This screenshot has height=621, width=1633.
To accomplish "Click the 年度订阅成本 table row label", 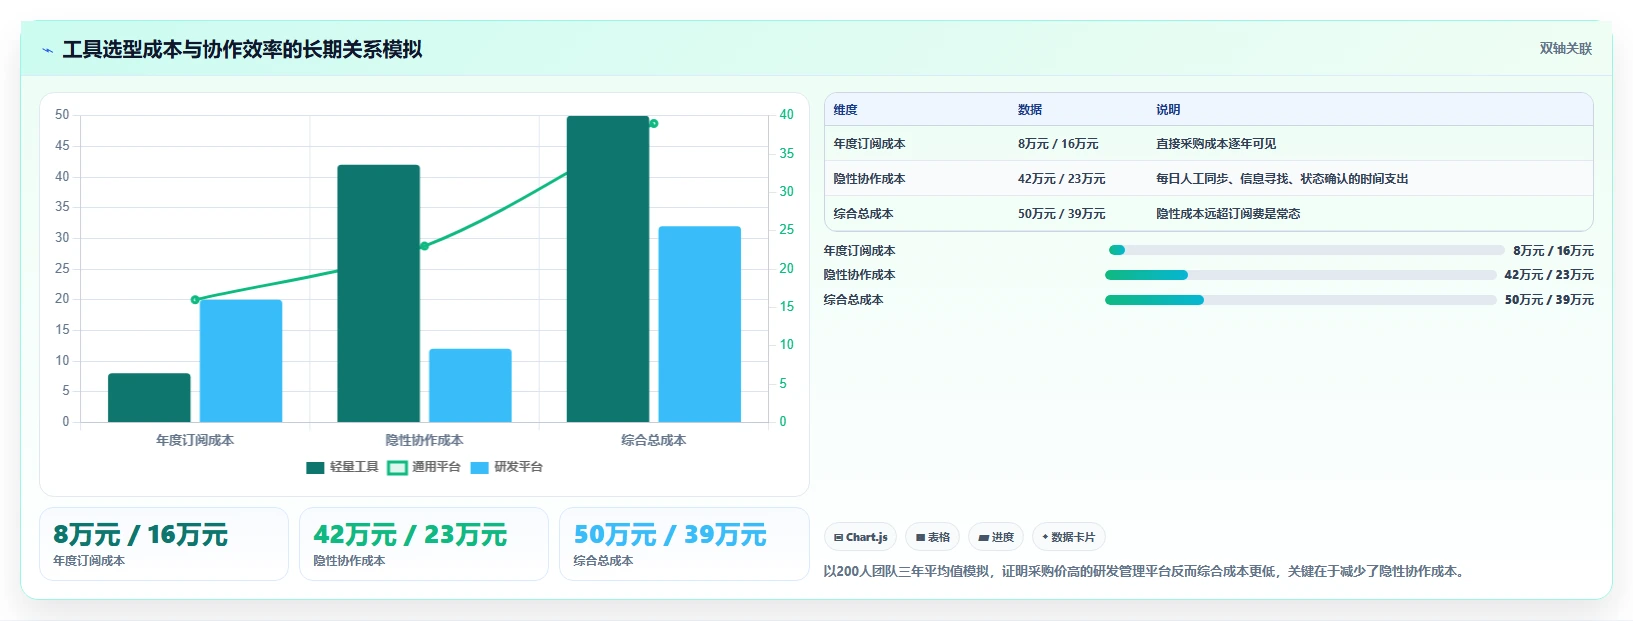I will click(x=870, y=144).
